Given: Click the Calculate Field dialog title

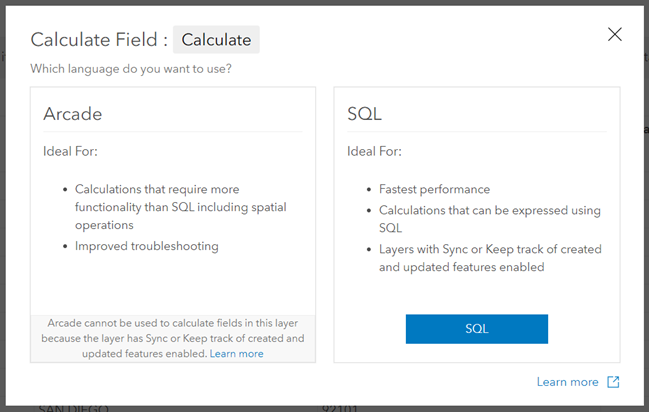Looking at the screenshot, I should point(97,40).
